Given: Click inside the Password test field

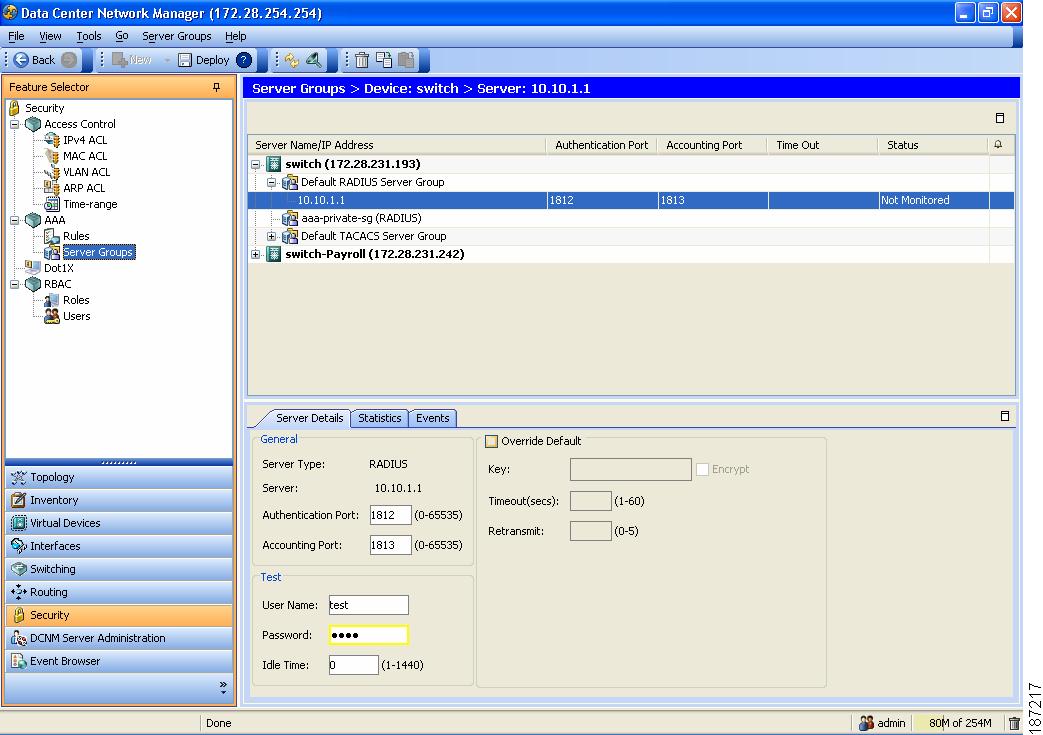Looking at the screenshot, I should coord(367,633).
